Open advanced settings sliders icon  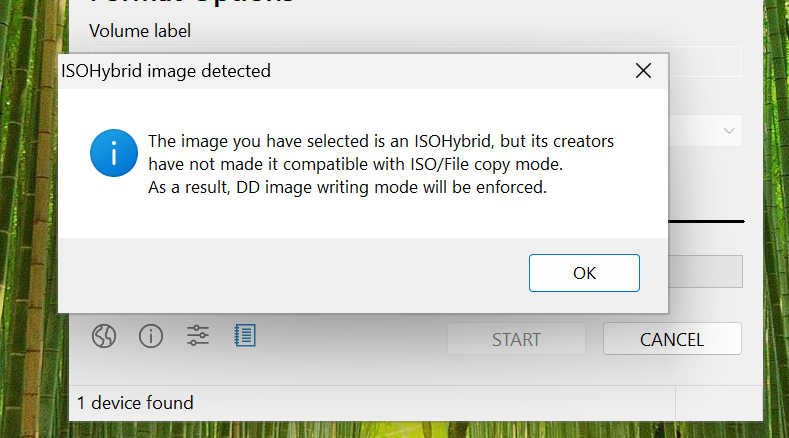click(x=198, y=335)
